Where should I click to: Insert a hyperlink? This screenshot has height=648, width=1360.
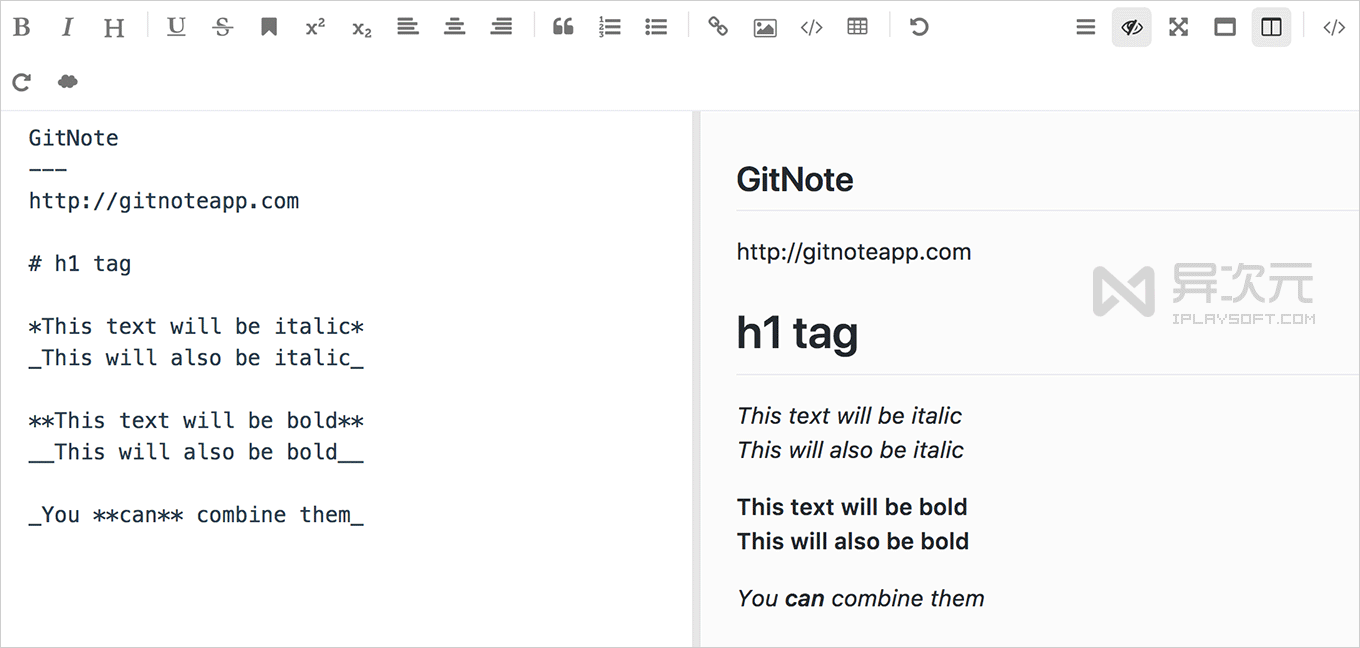pos(717,27)
